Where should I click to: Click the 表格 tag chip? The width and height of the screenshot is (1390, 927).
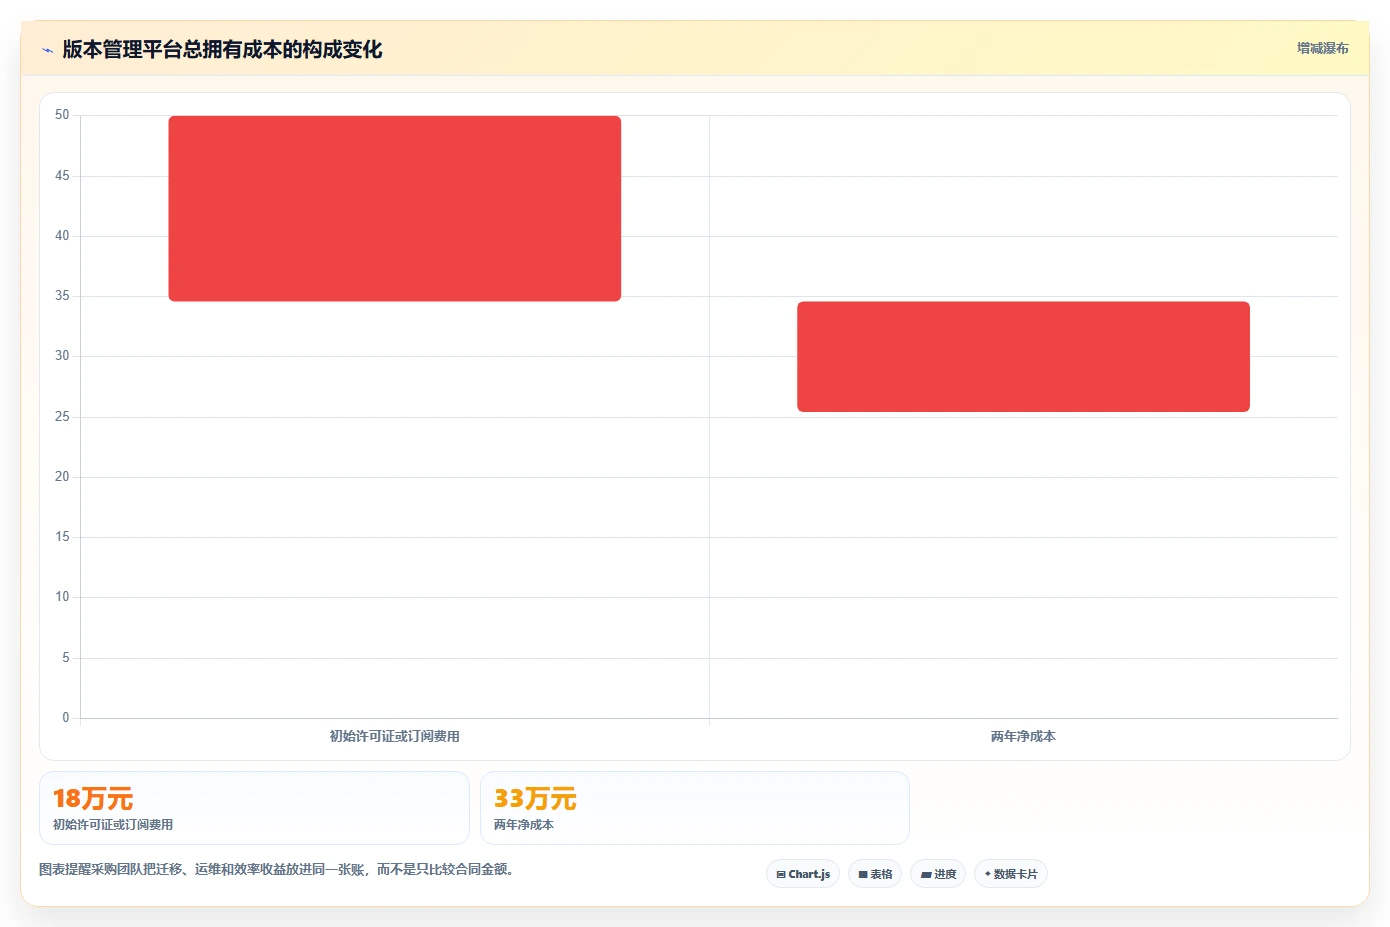point(875,874)
